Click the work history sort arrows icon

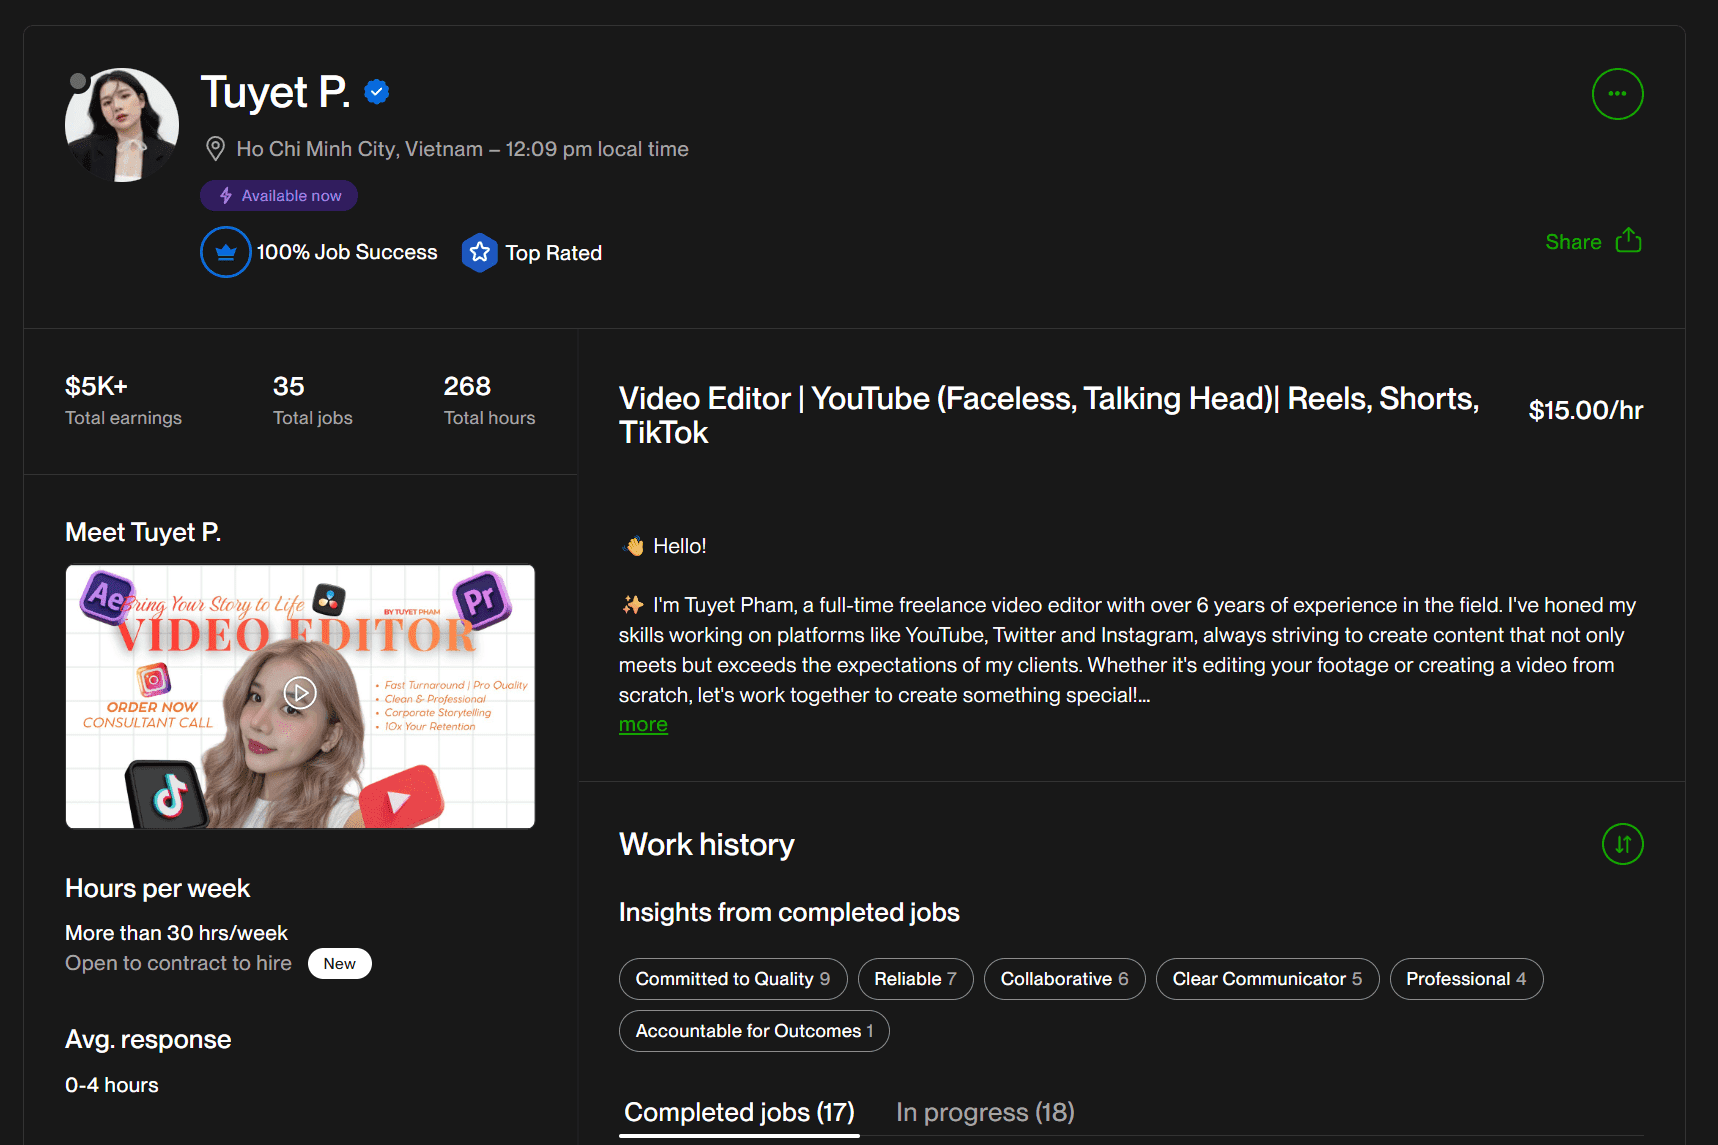coord(1622,844)
